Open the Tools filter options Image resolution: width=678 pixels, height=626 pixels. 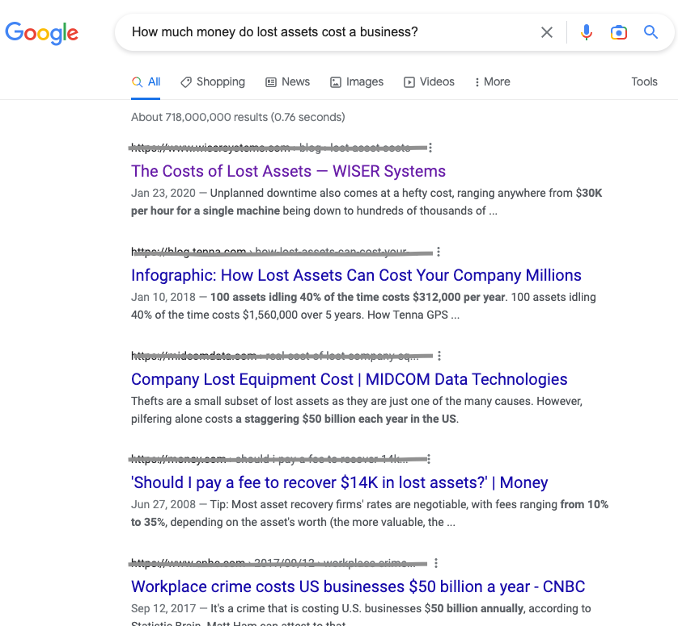click(x=644, y=82)
